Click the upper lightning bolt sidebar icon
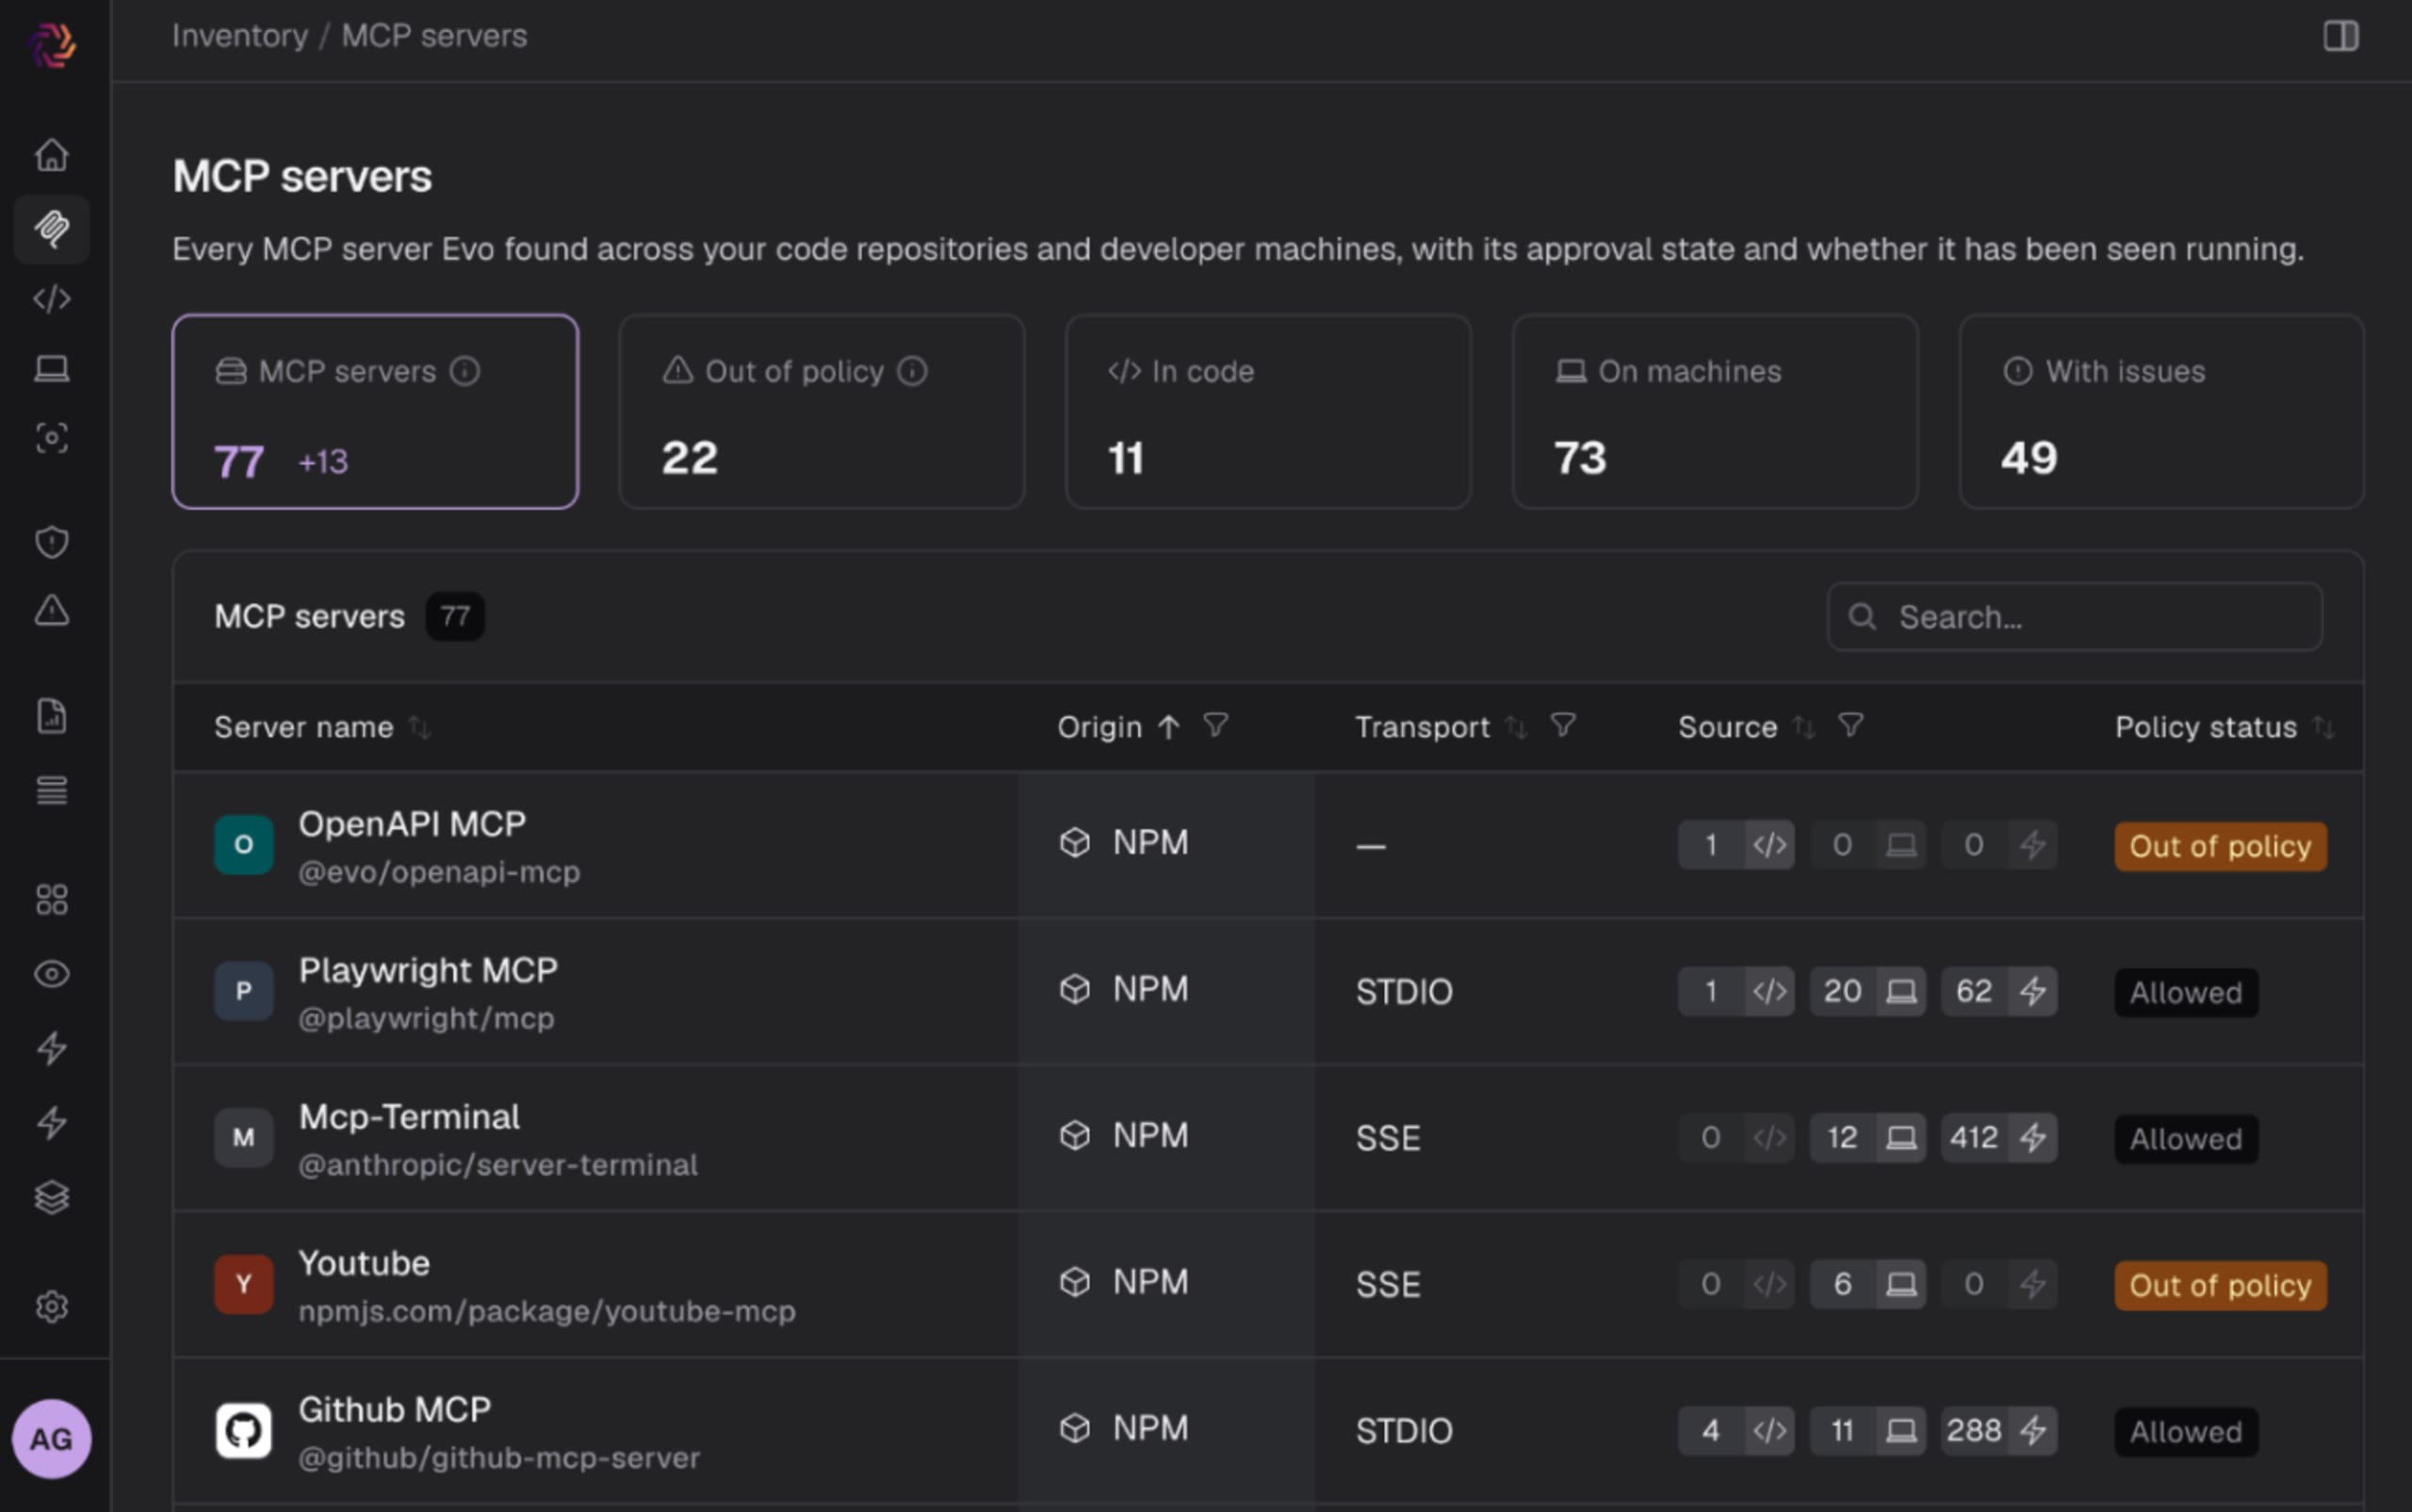Viewport: 2412px width, 1512px height. pyautogui.click(x=51, y=1048)
